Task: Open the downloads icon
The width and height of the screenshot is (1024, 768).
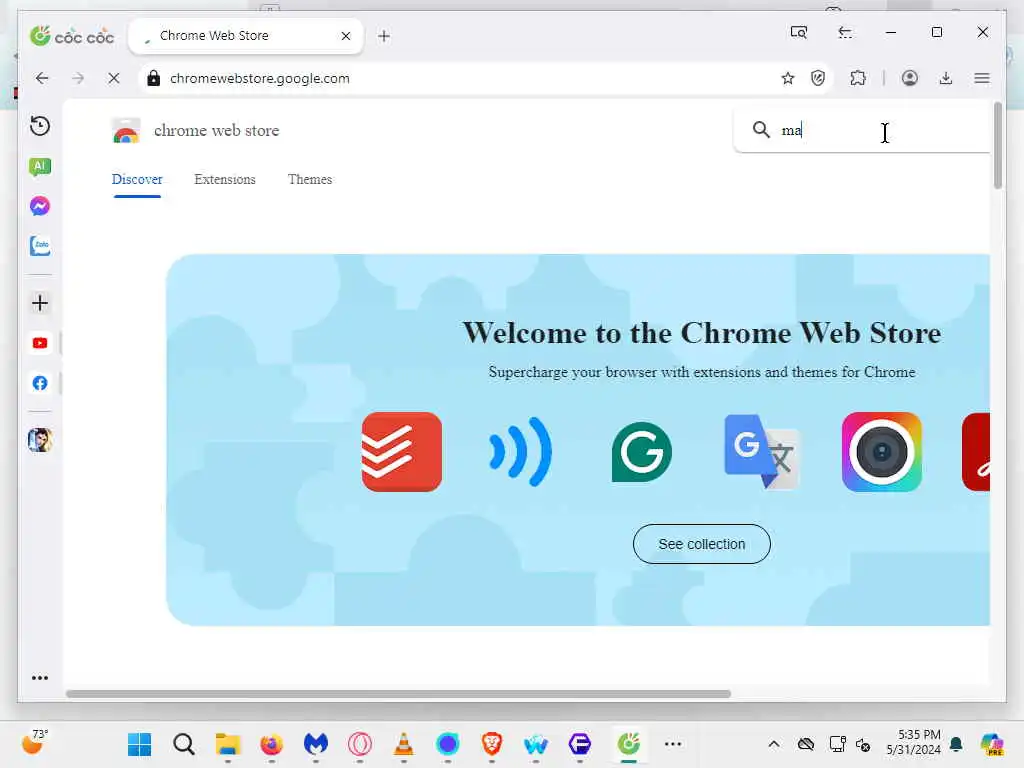Action: (946, 78)
